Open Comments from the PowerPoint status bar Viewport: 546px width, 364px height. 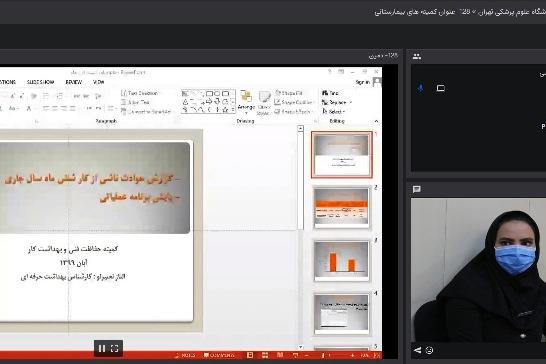tap(219, 355)
